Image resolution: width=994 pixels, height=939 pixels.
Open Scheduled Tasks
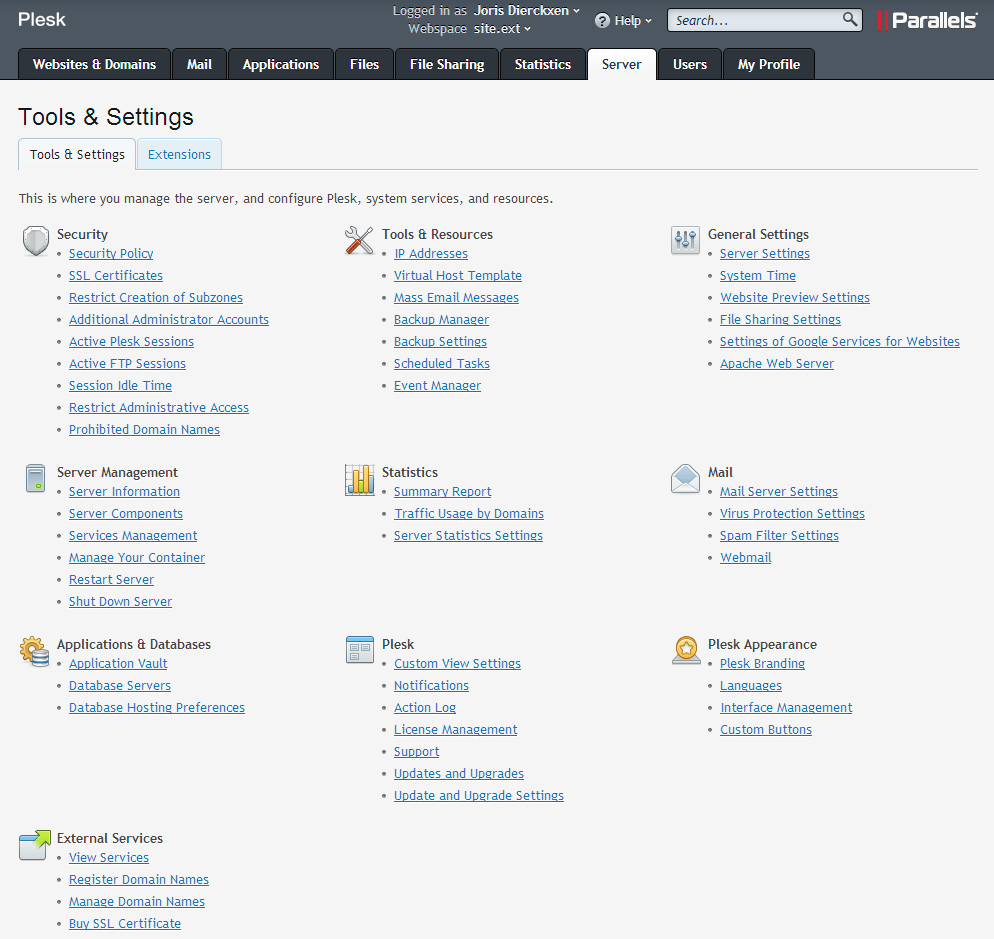(442, 364)
